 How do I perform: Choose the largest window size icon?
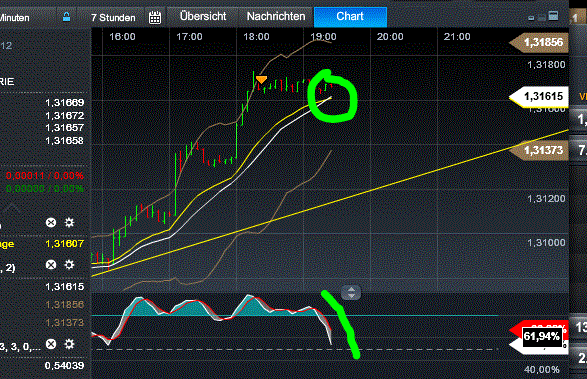pos(553,16)
